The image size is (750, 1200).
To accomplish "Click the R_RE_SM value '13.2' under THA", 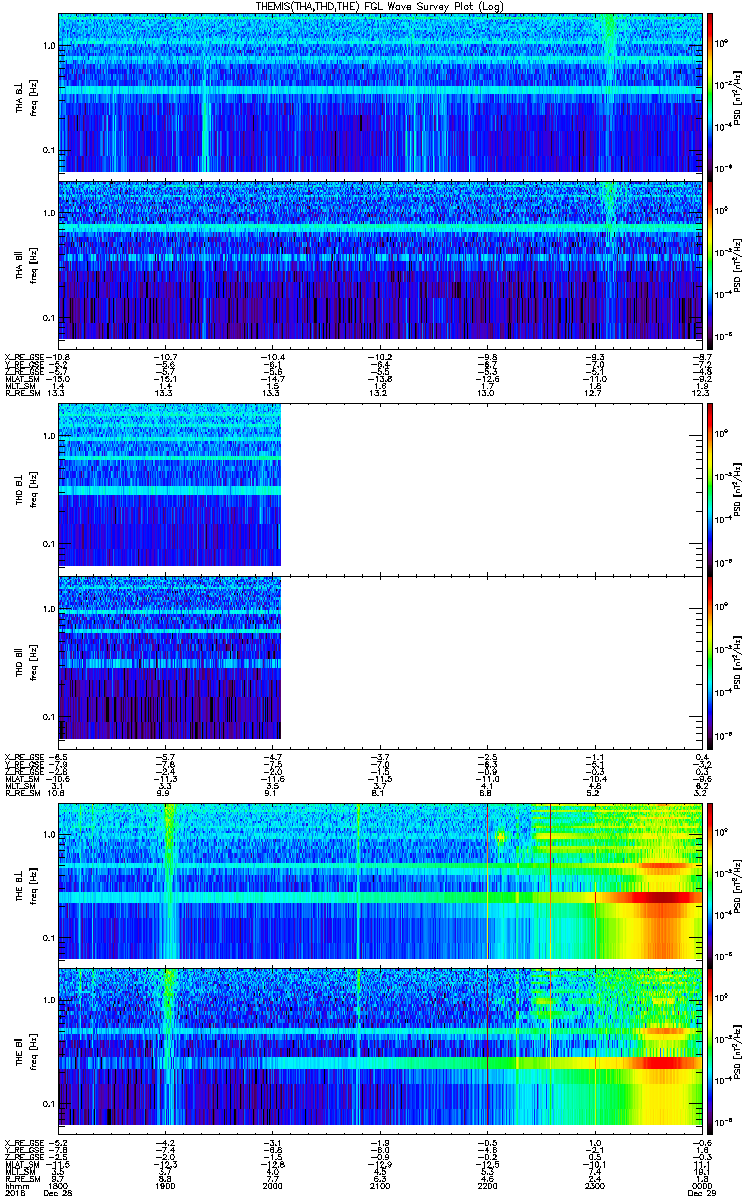I will pos(379,393).
